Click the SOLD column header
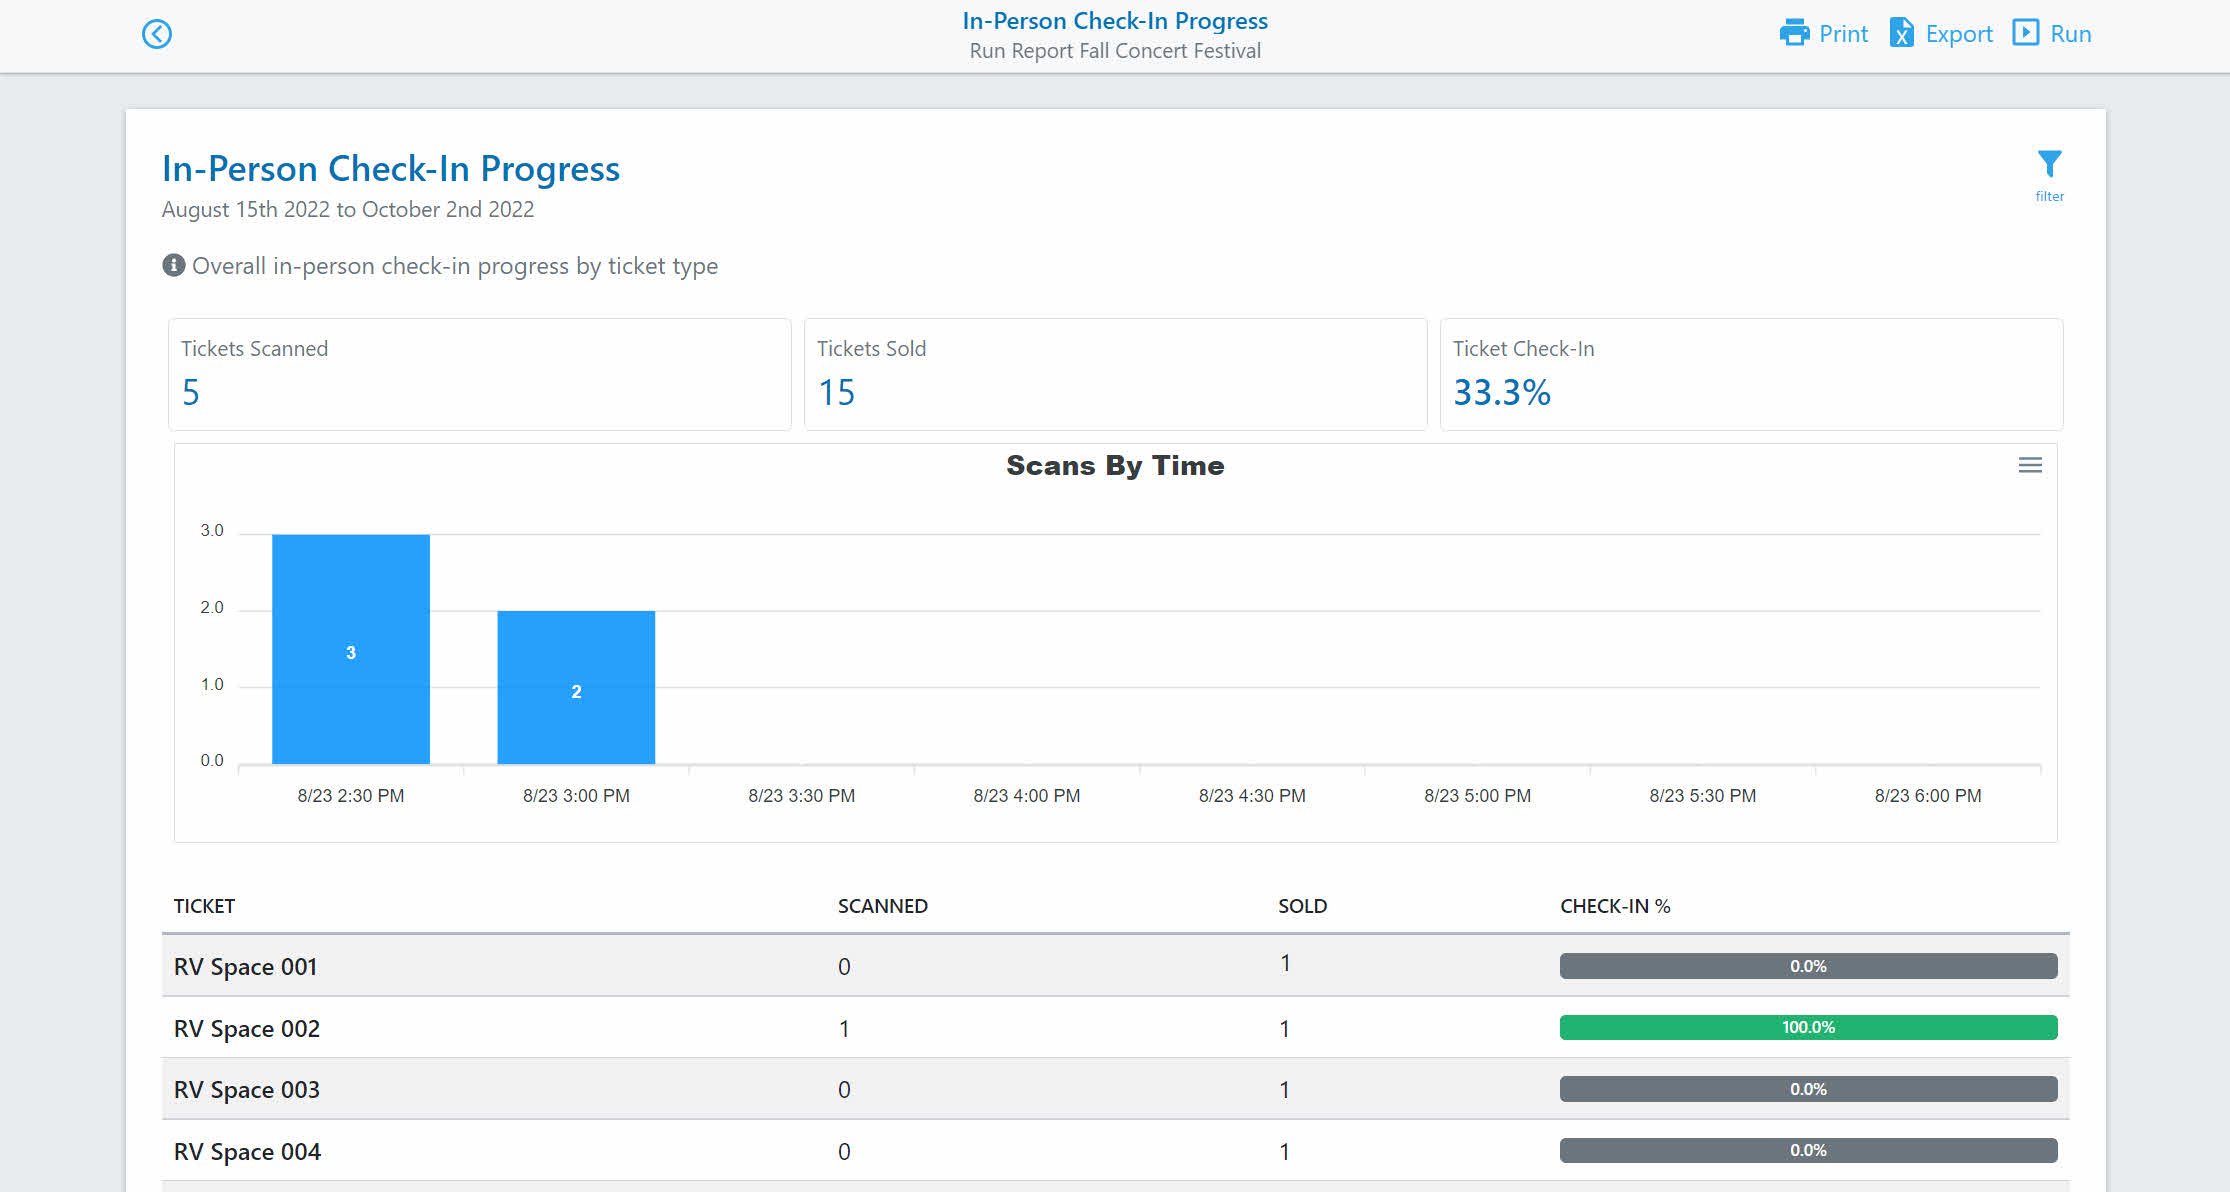The width and height of the screenshot is (2230, 1192). point(1302,906)
